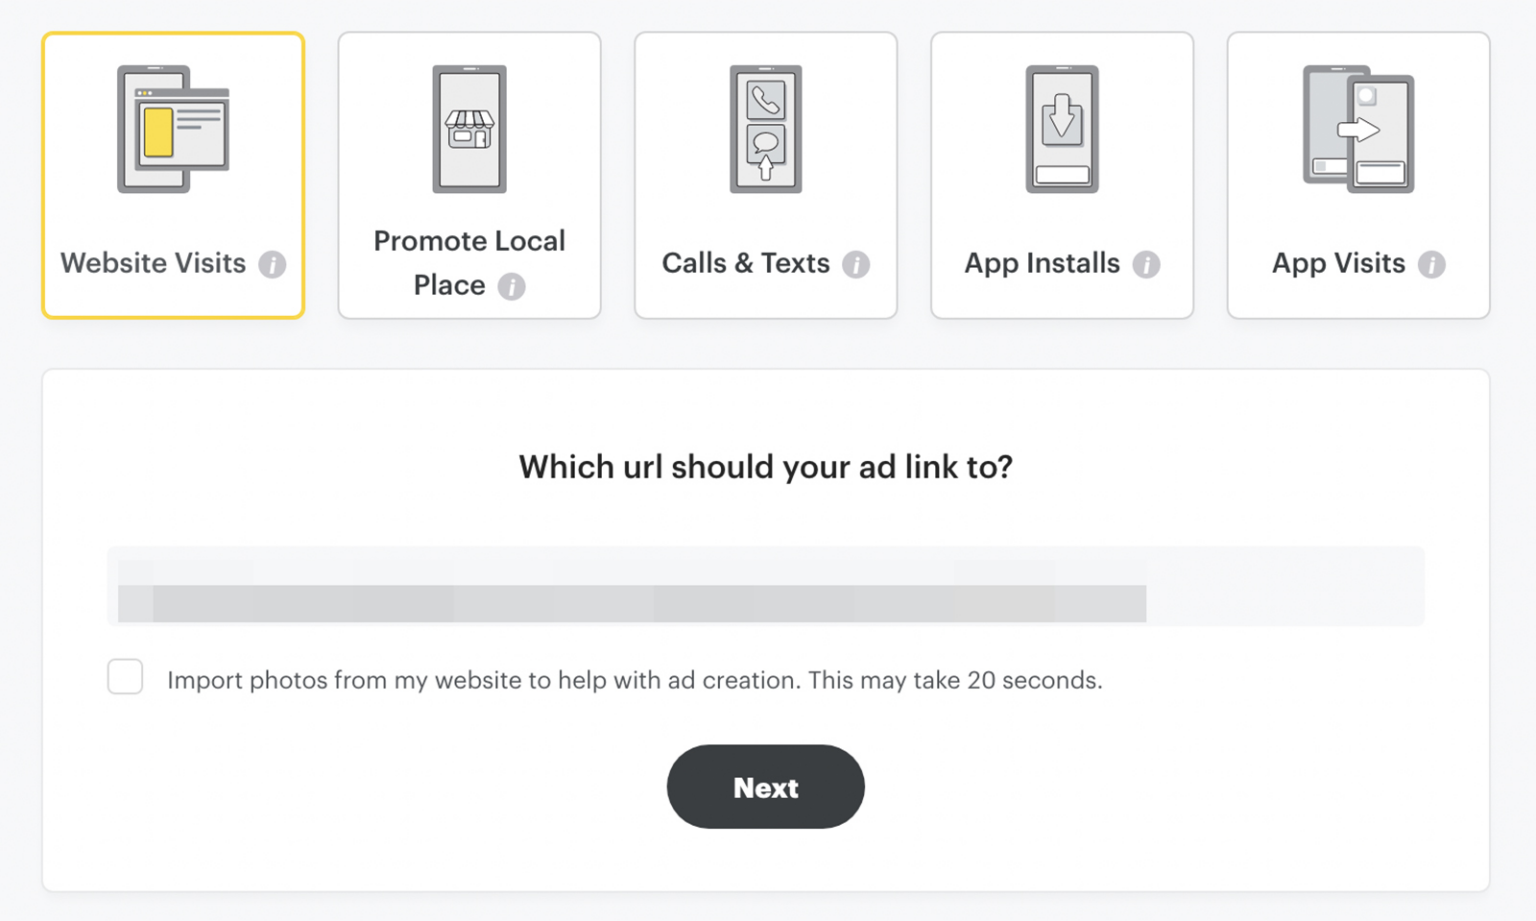Switch to the App Visits objective
The height and width of the screenshot is (921, 1536).
click(1357, 175)
